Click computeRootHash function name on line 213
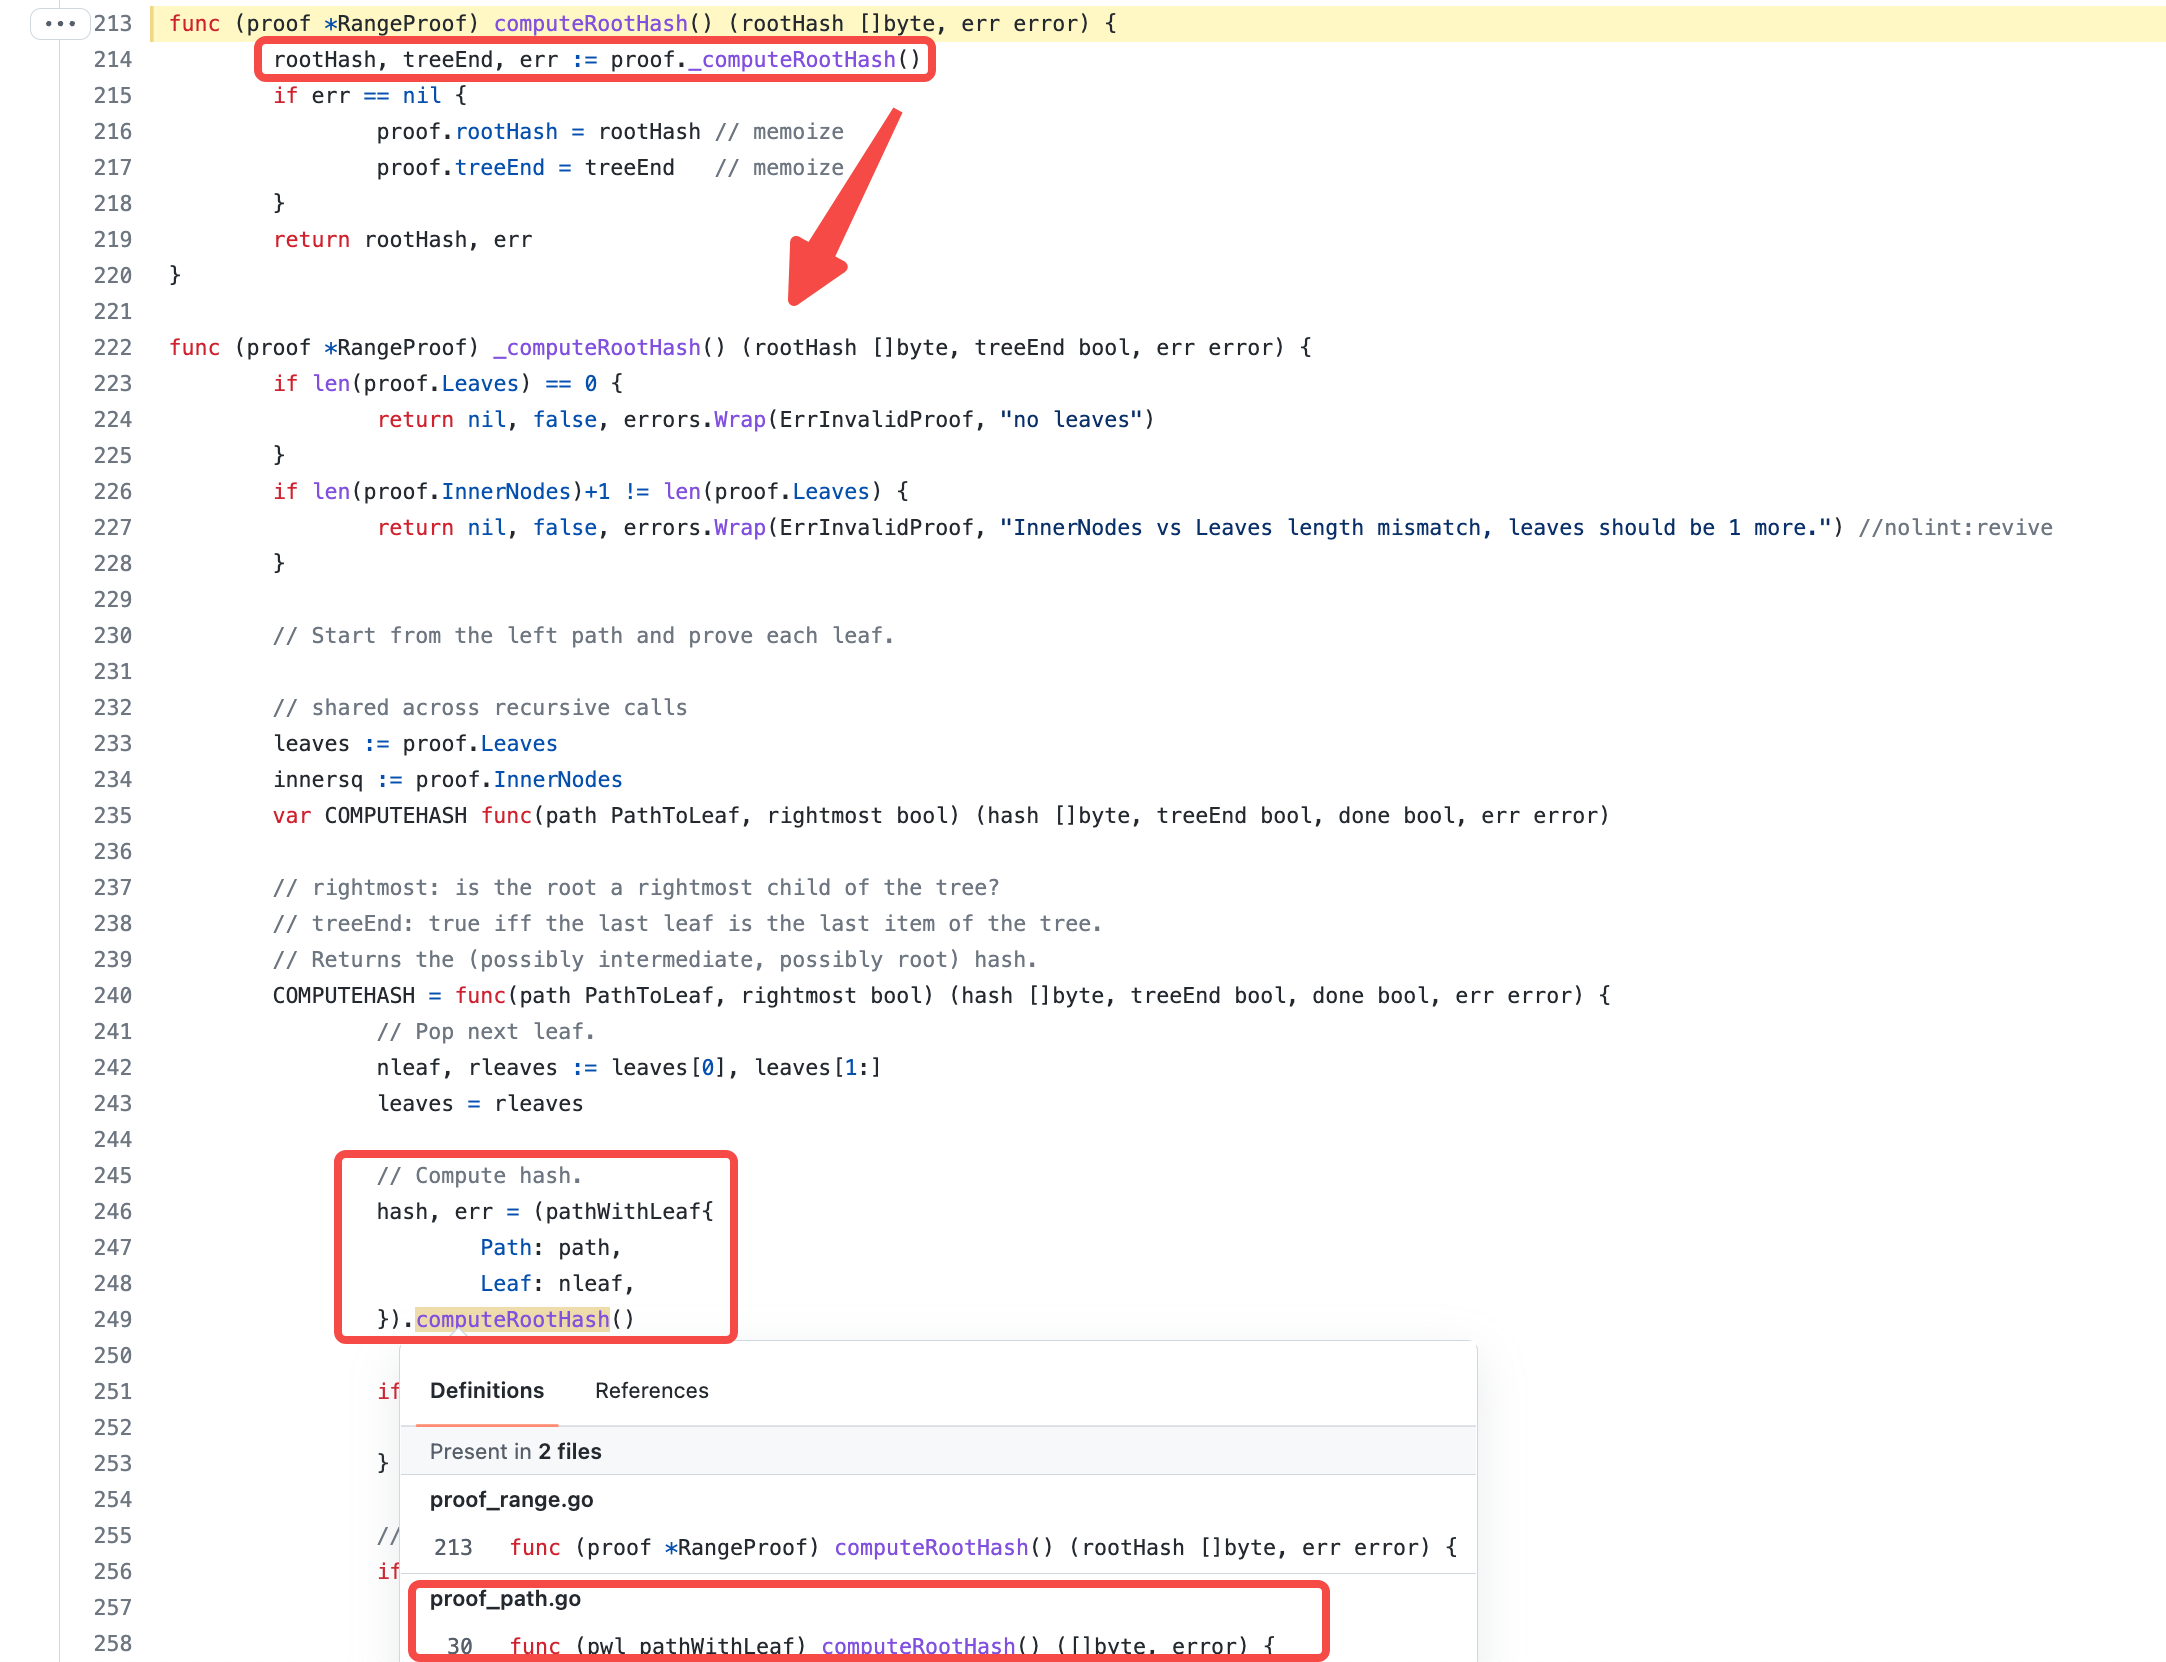Viewport: 2166px width, 1662px height. 590,23
